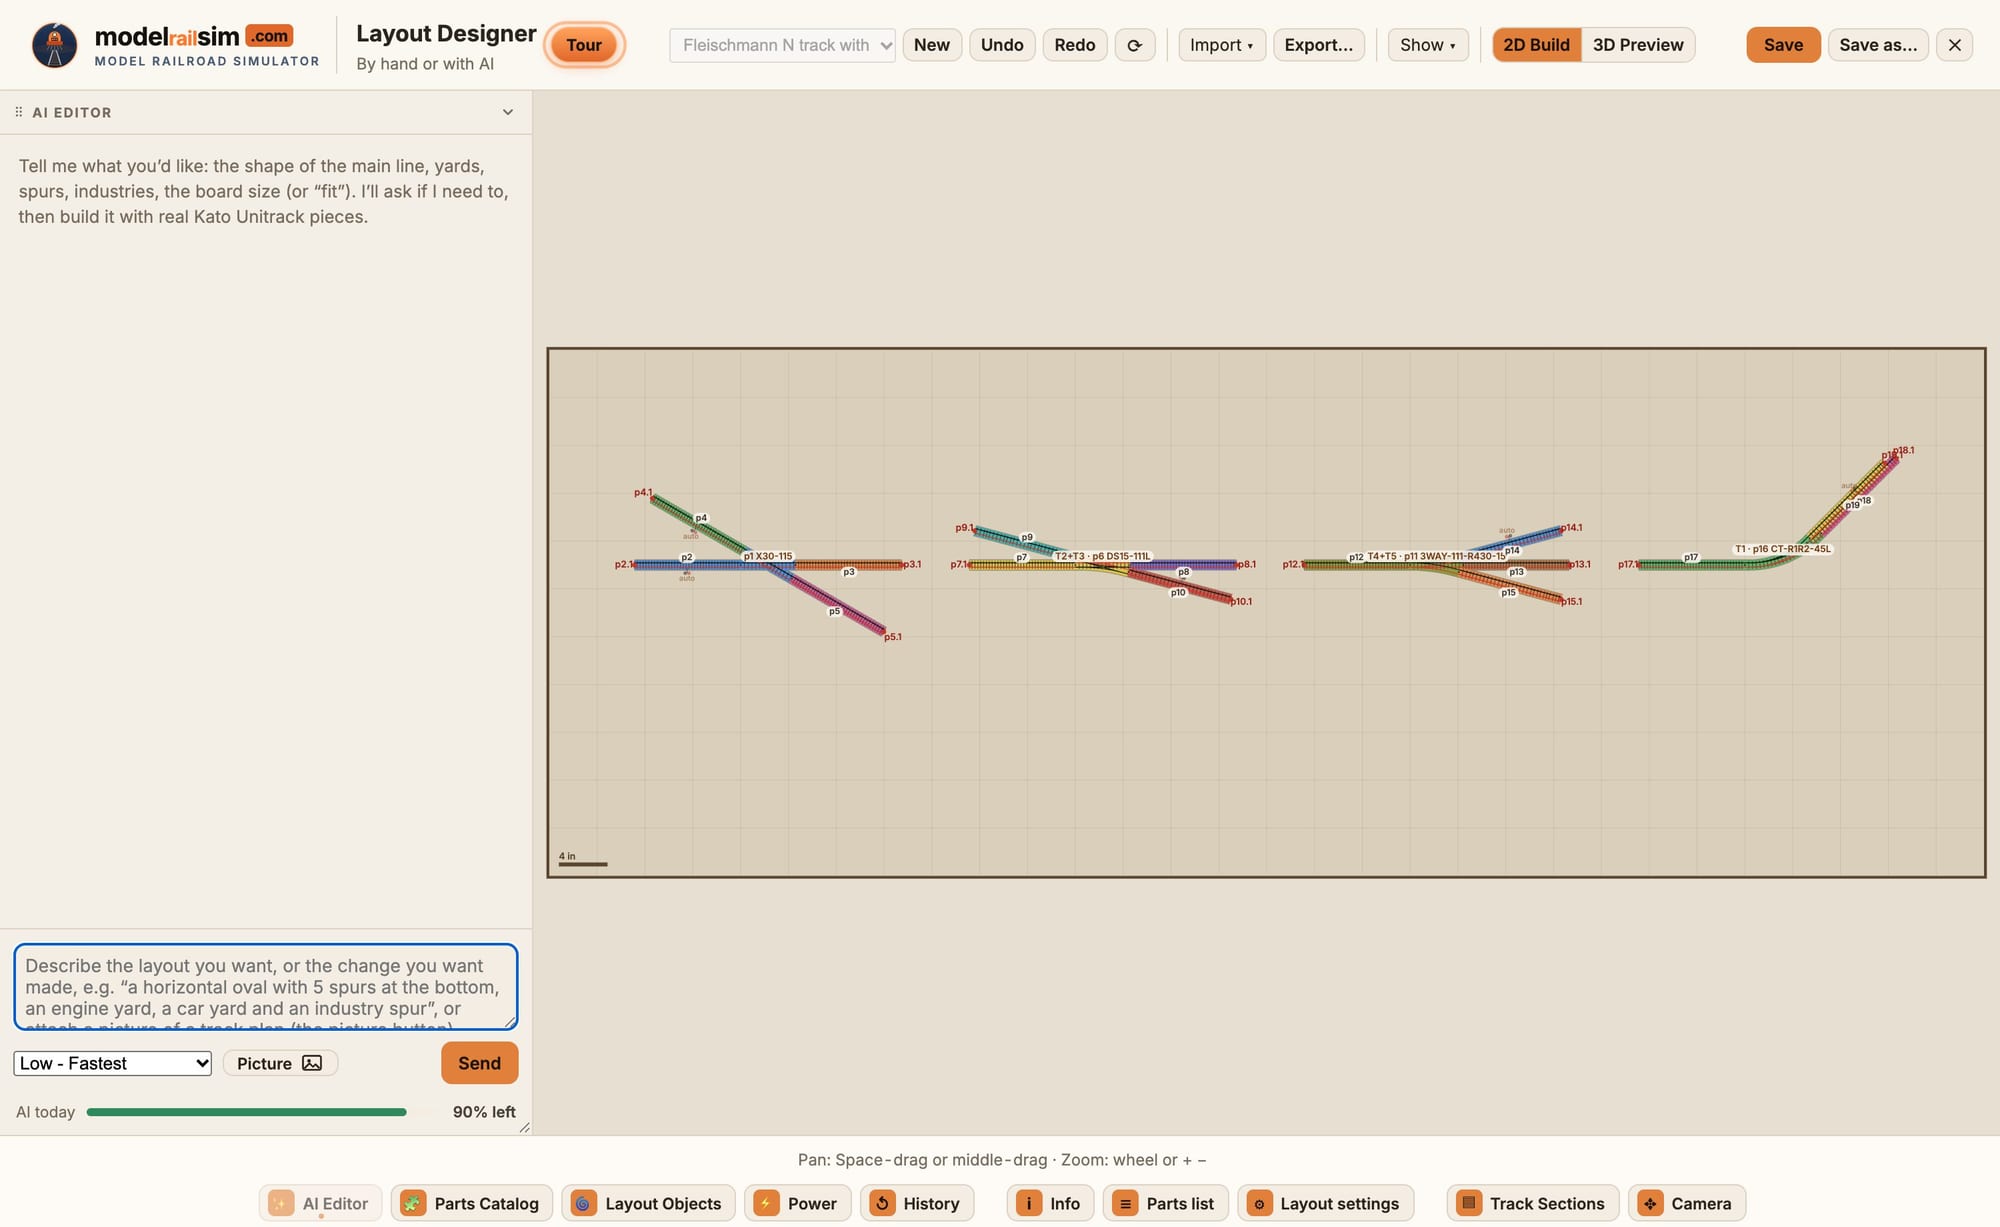
Task: Switch to 2D Build mode
Action: click(x=1536, y=45)
